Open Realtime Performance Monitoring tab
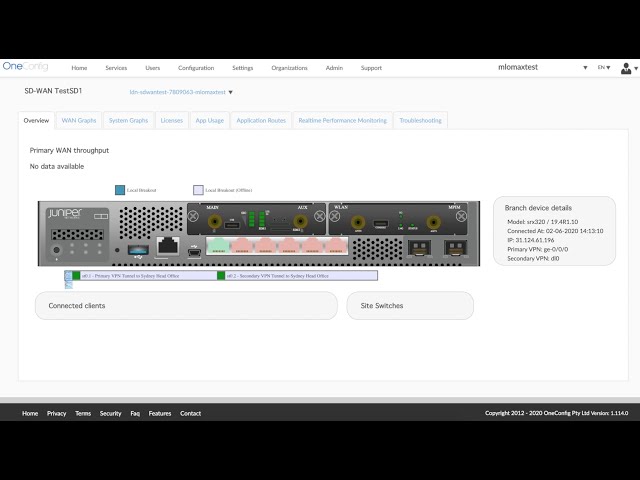 pyautogui.click(x=342, y=120)
